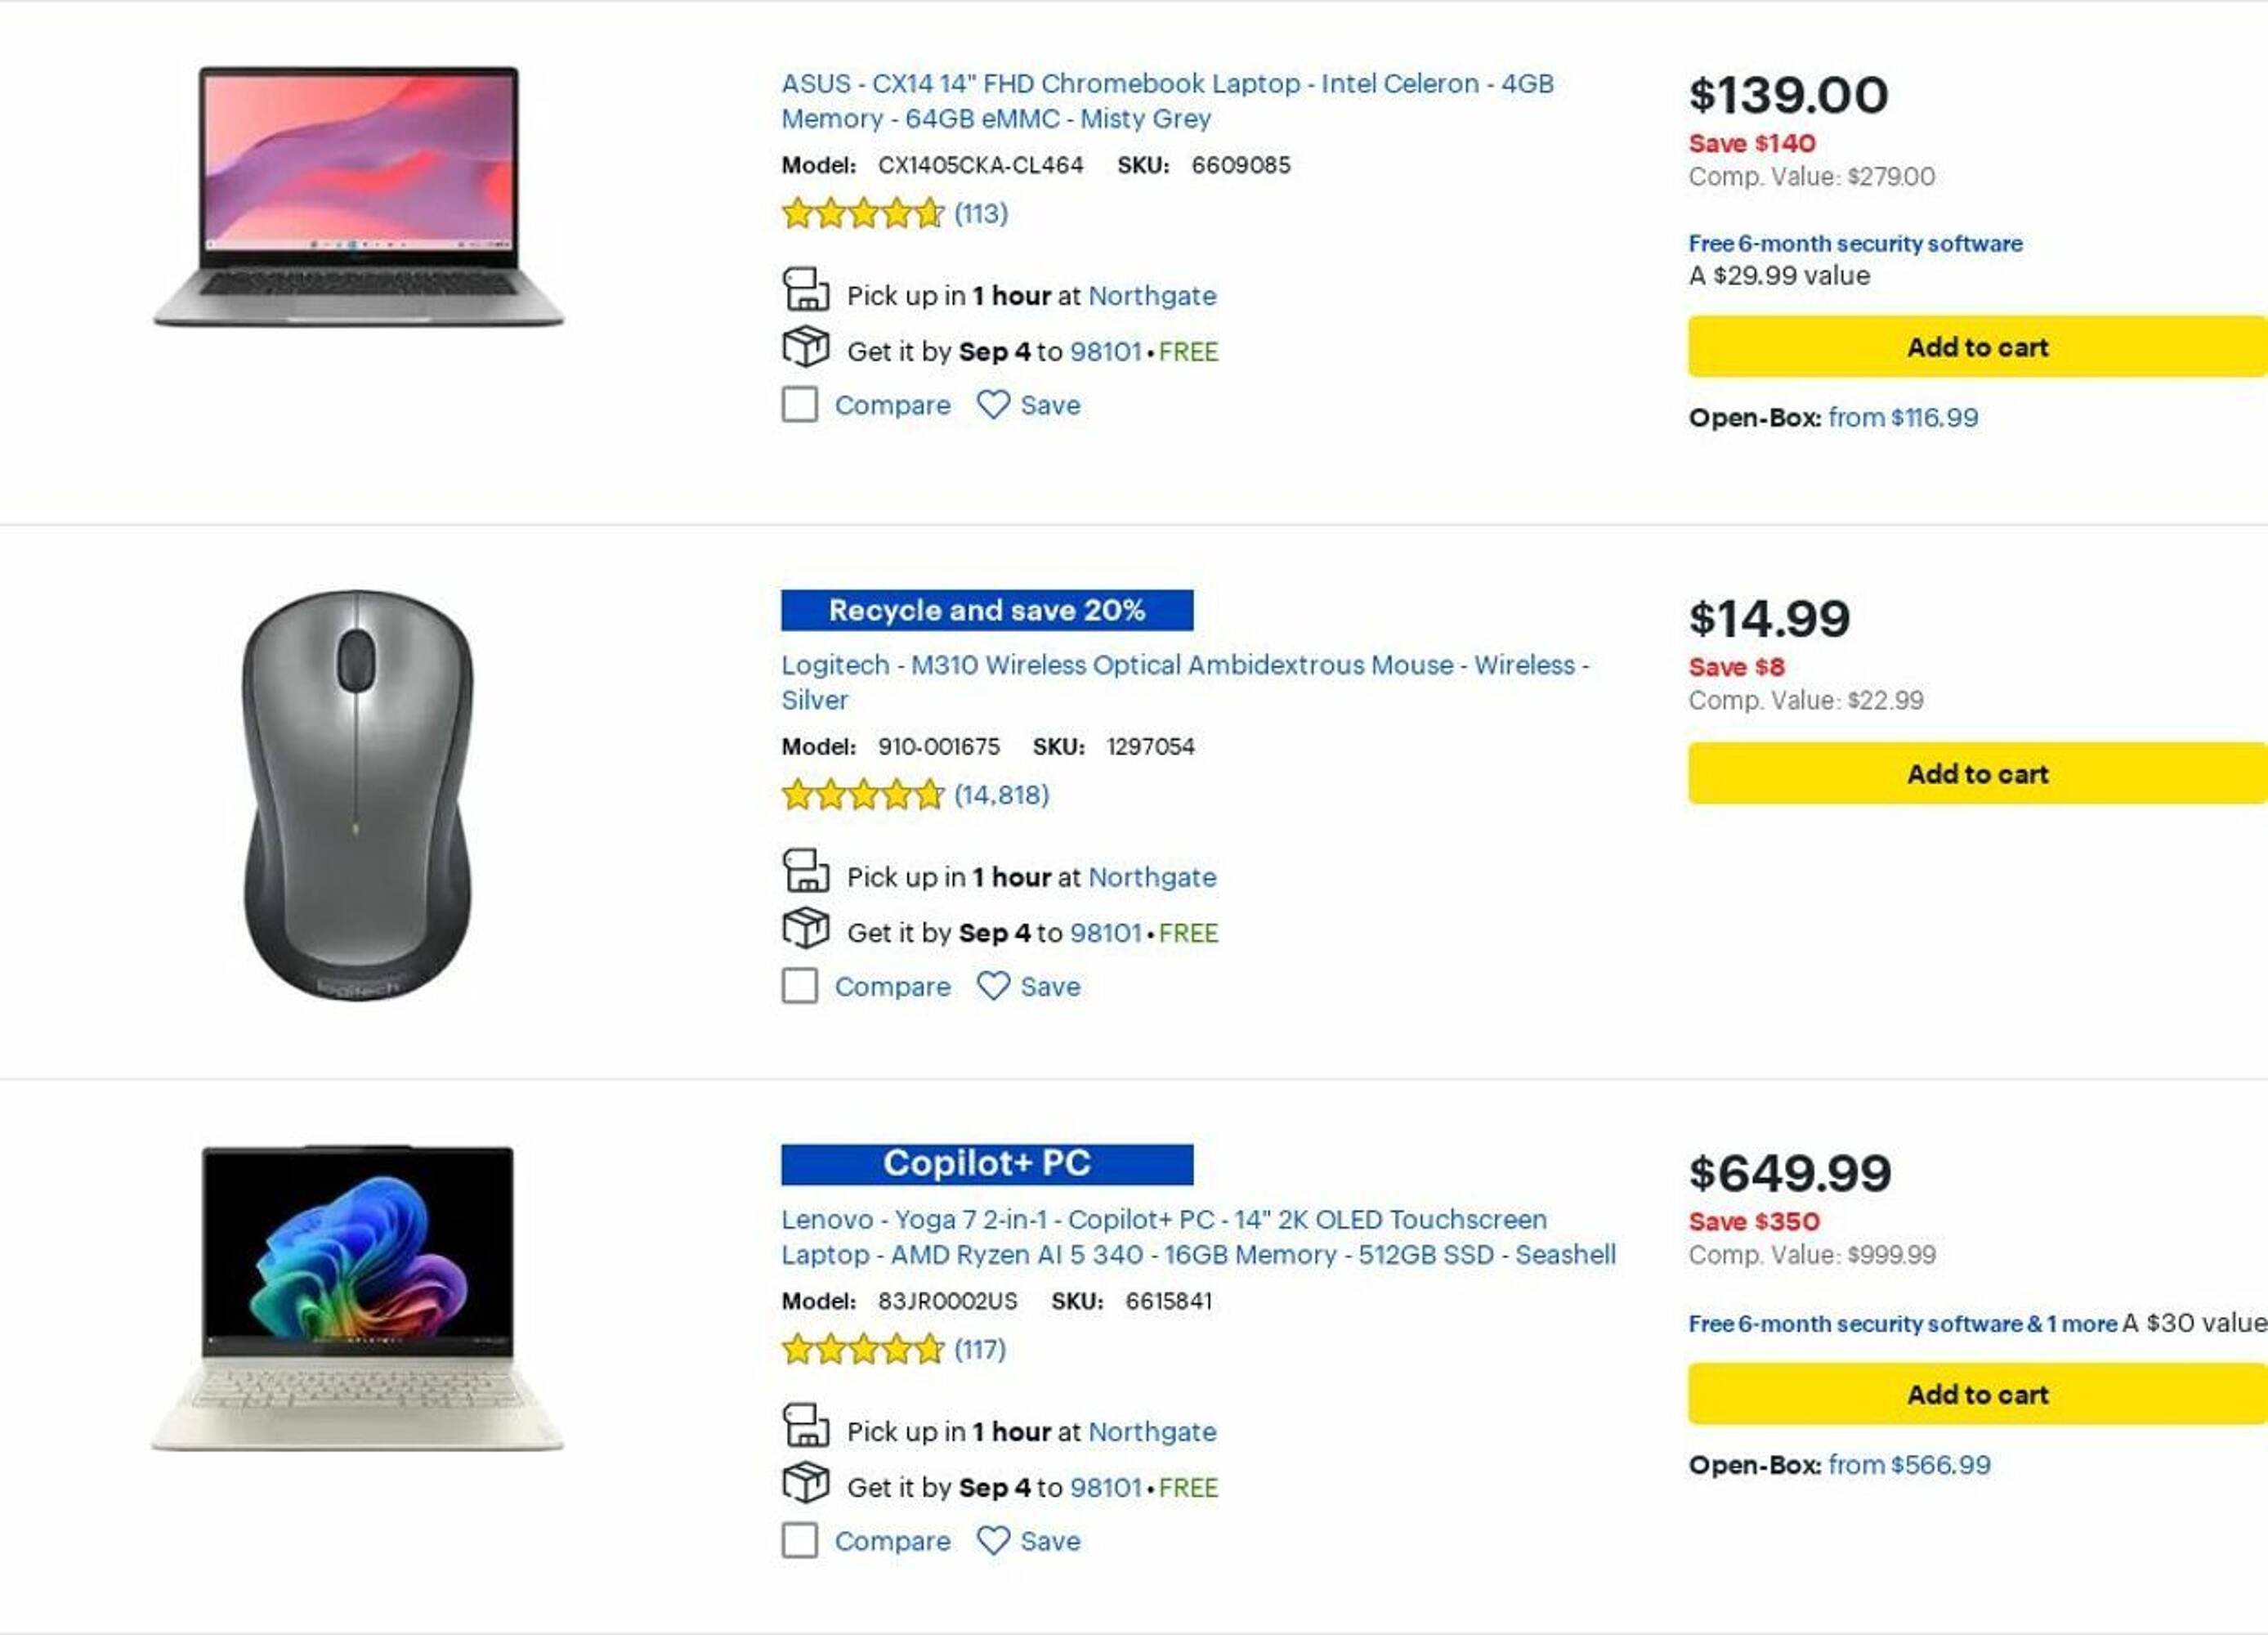Add the Logitech M310 mouse to cart

[1976, 773]
